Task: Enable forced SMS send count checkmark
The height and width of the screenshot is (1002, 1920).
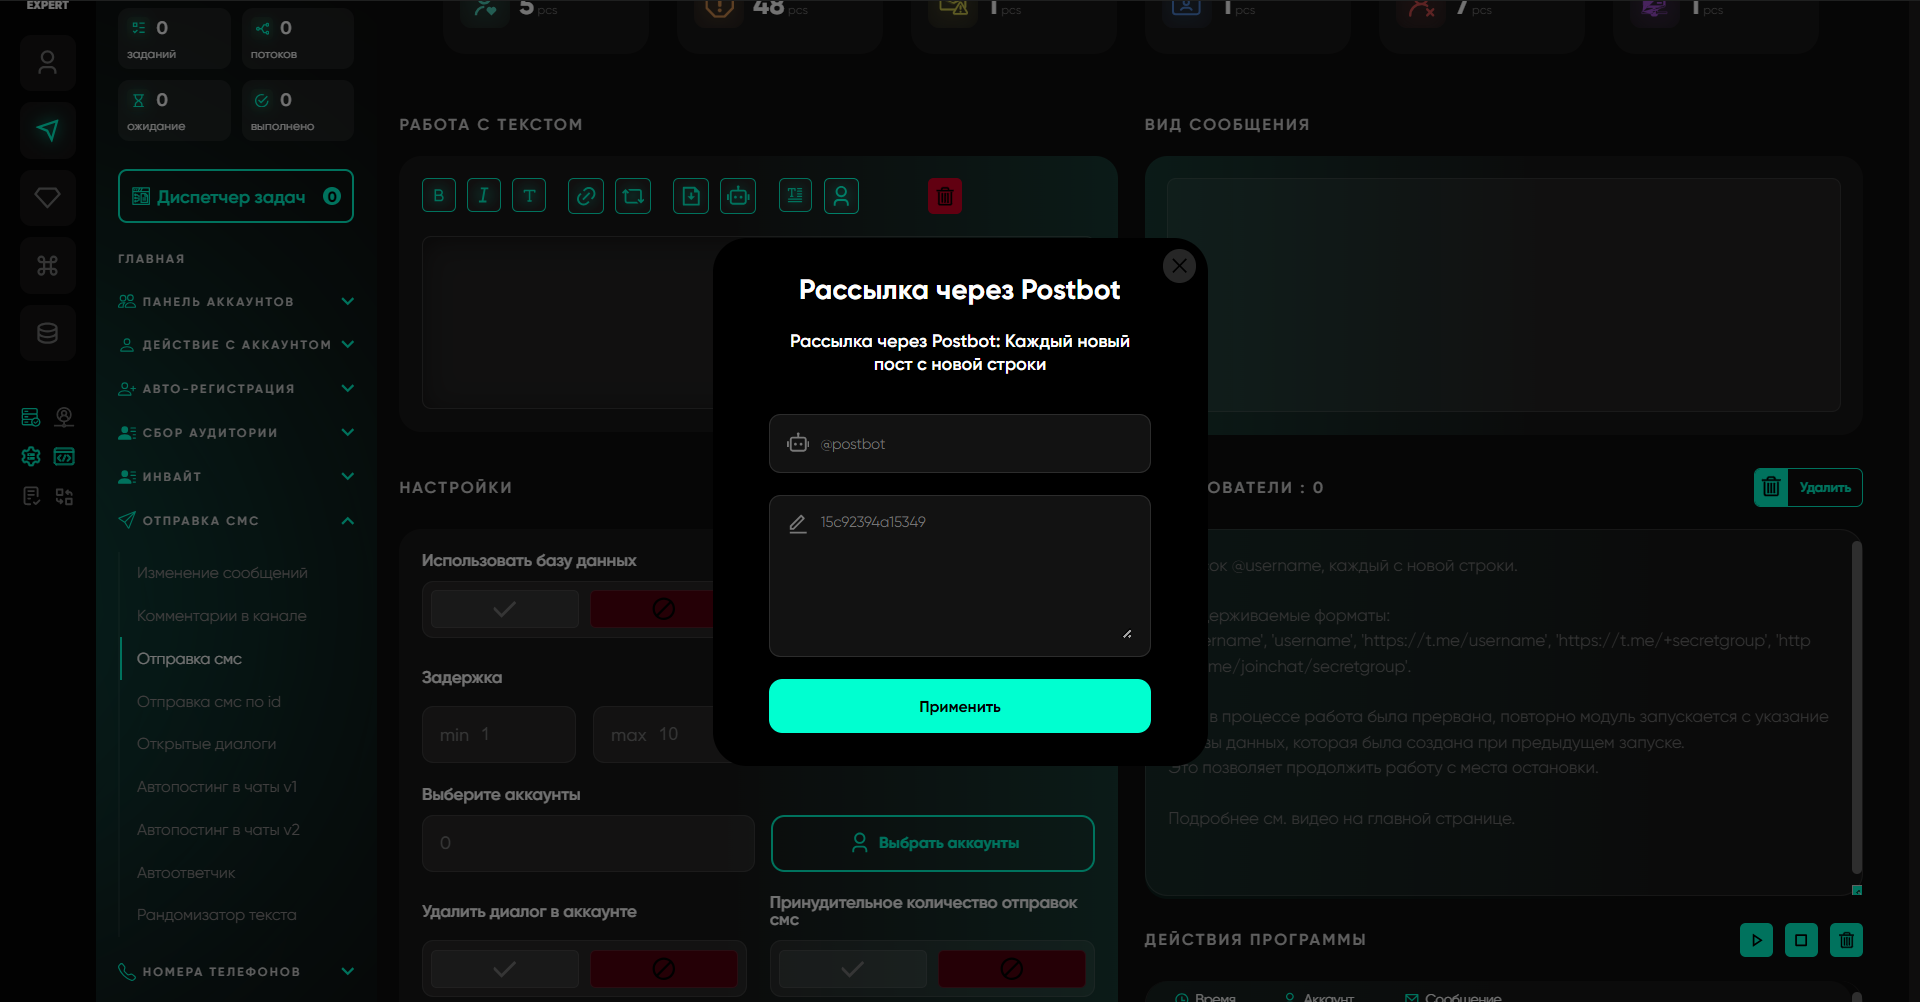Action: 852,968
